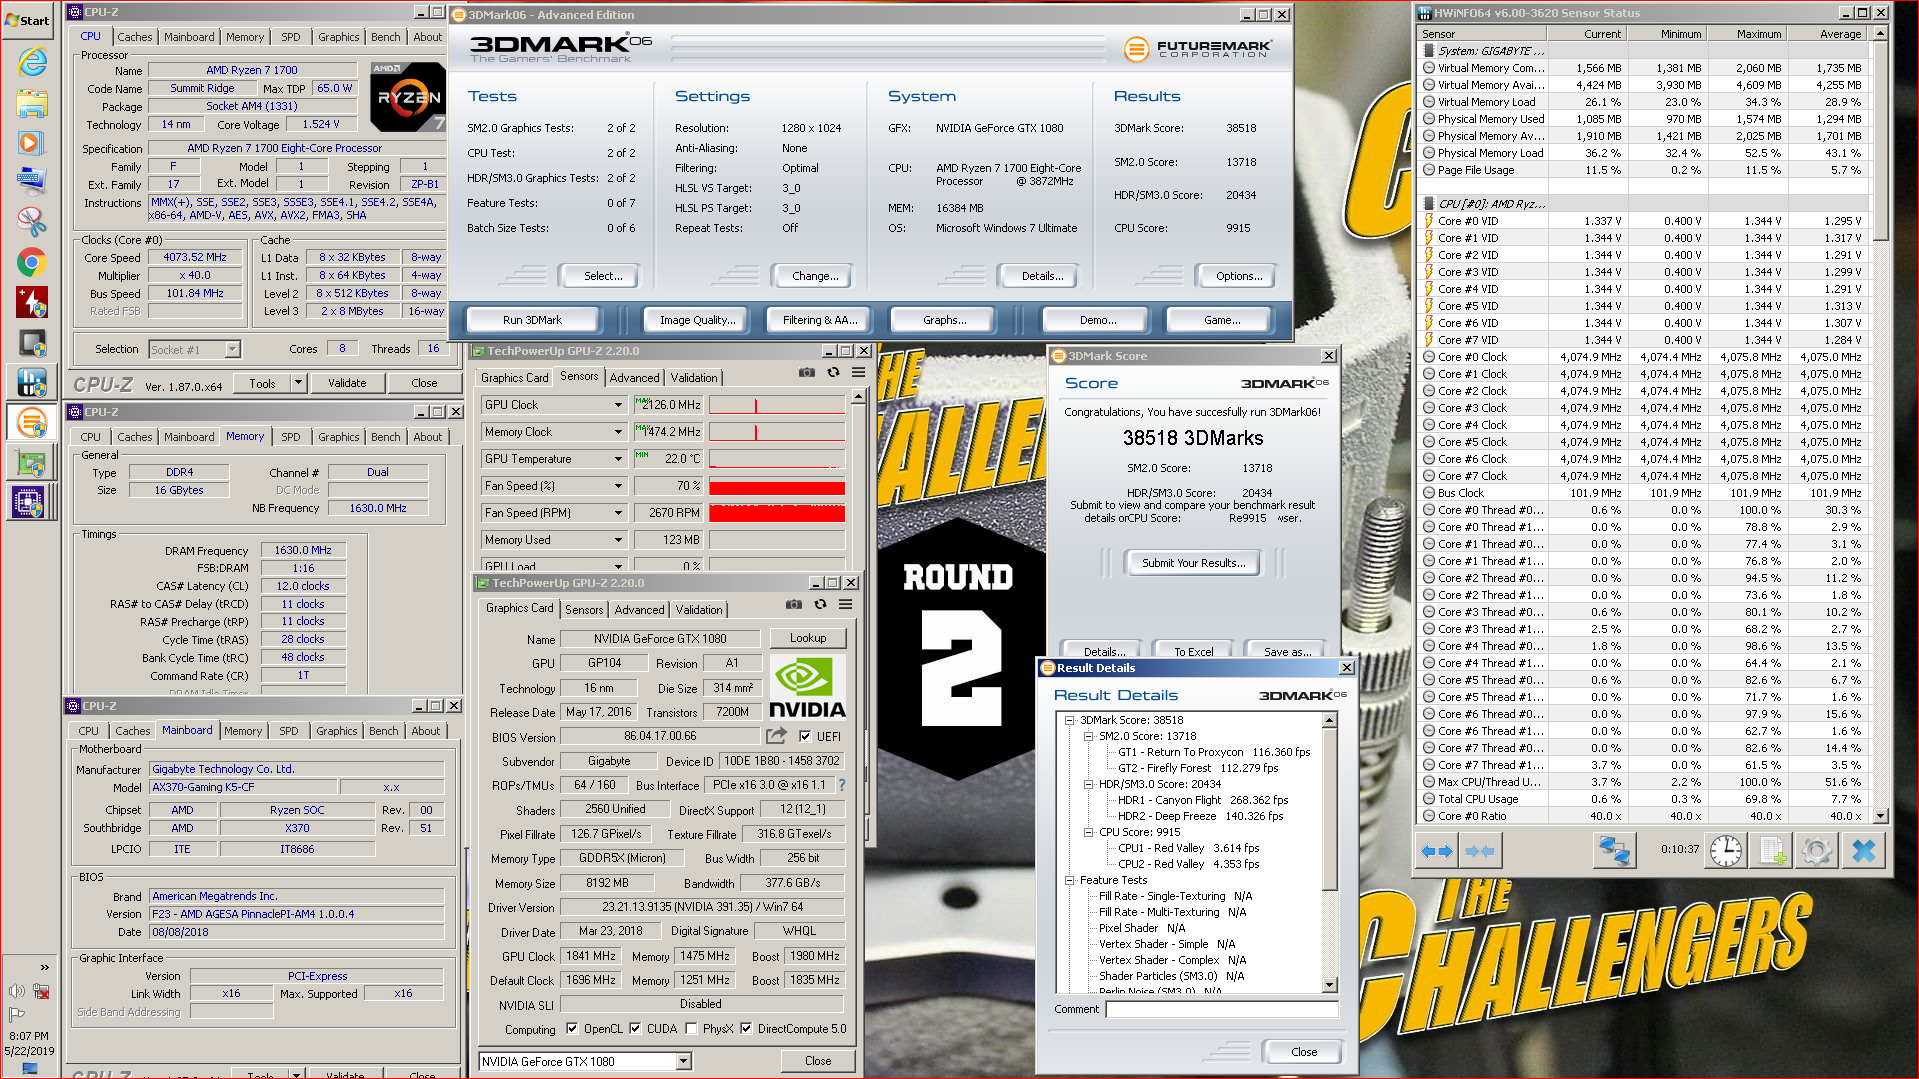Open Advanced tab in GPU-Z Sensors window
Image resolution: width=1919 pixels, height=1079 pixels.
pos(634,377)
